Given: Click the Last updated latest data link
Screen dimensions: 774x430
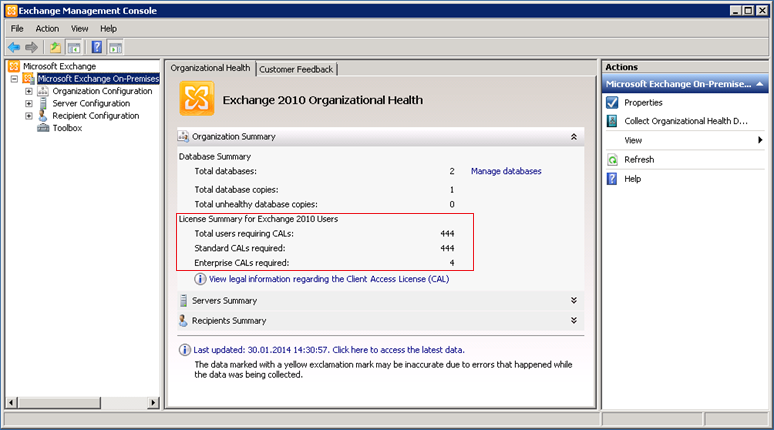Looking at the screenshot, I should (x=329, y=350).
